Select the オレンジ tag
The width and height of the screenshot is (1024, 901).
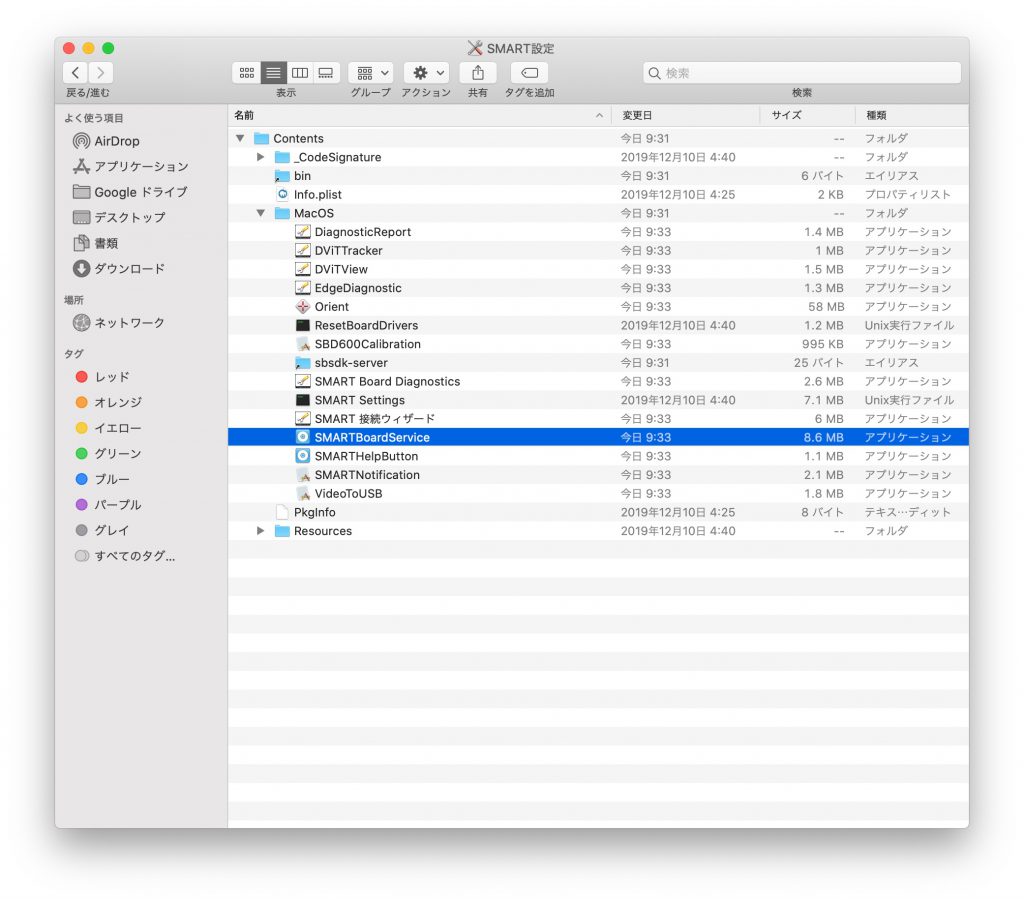pos(108,402)
